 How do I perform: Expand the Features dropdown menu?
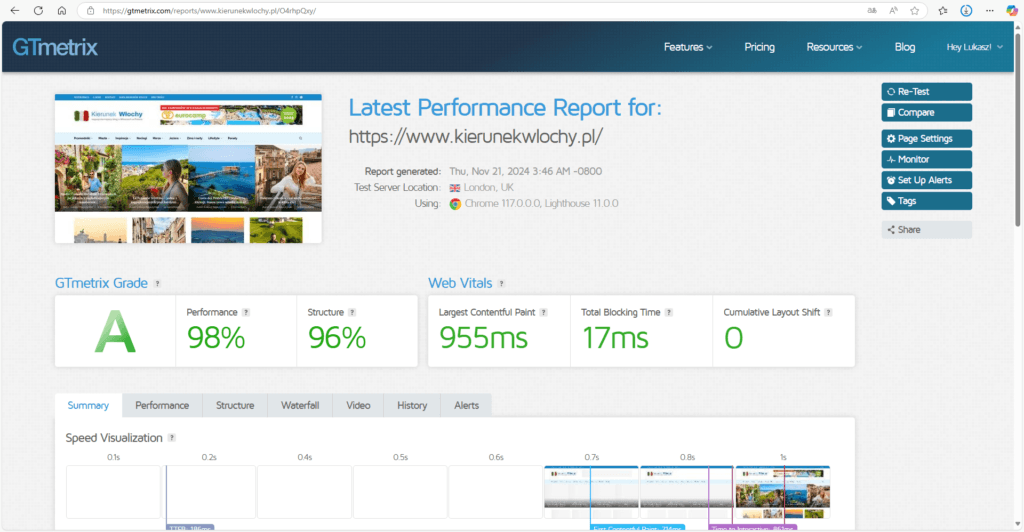pos(688,47)
